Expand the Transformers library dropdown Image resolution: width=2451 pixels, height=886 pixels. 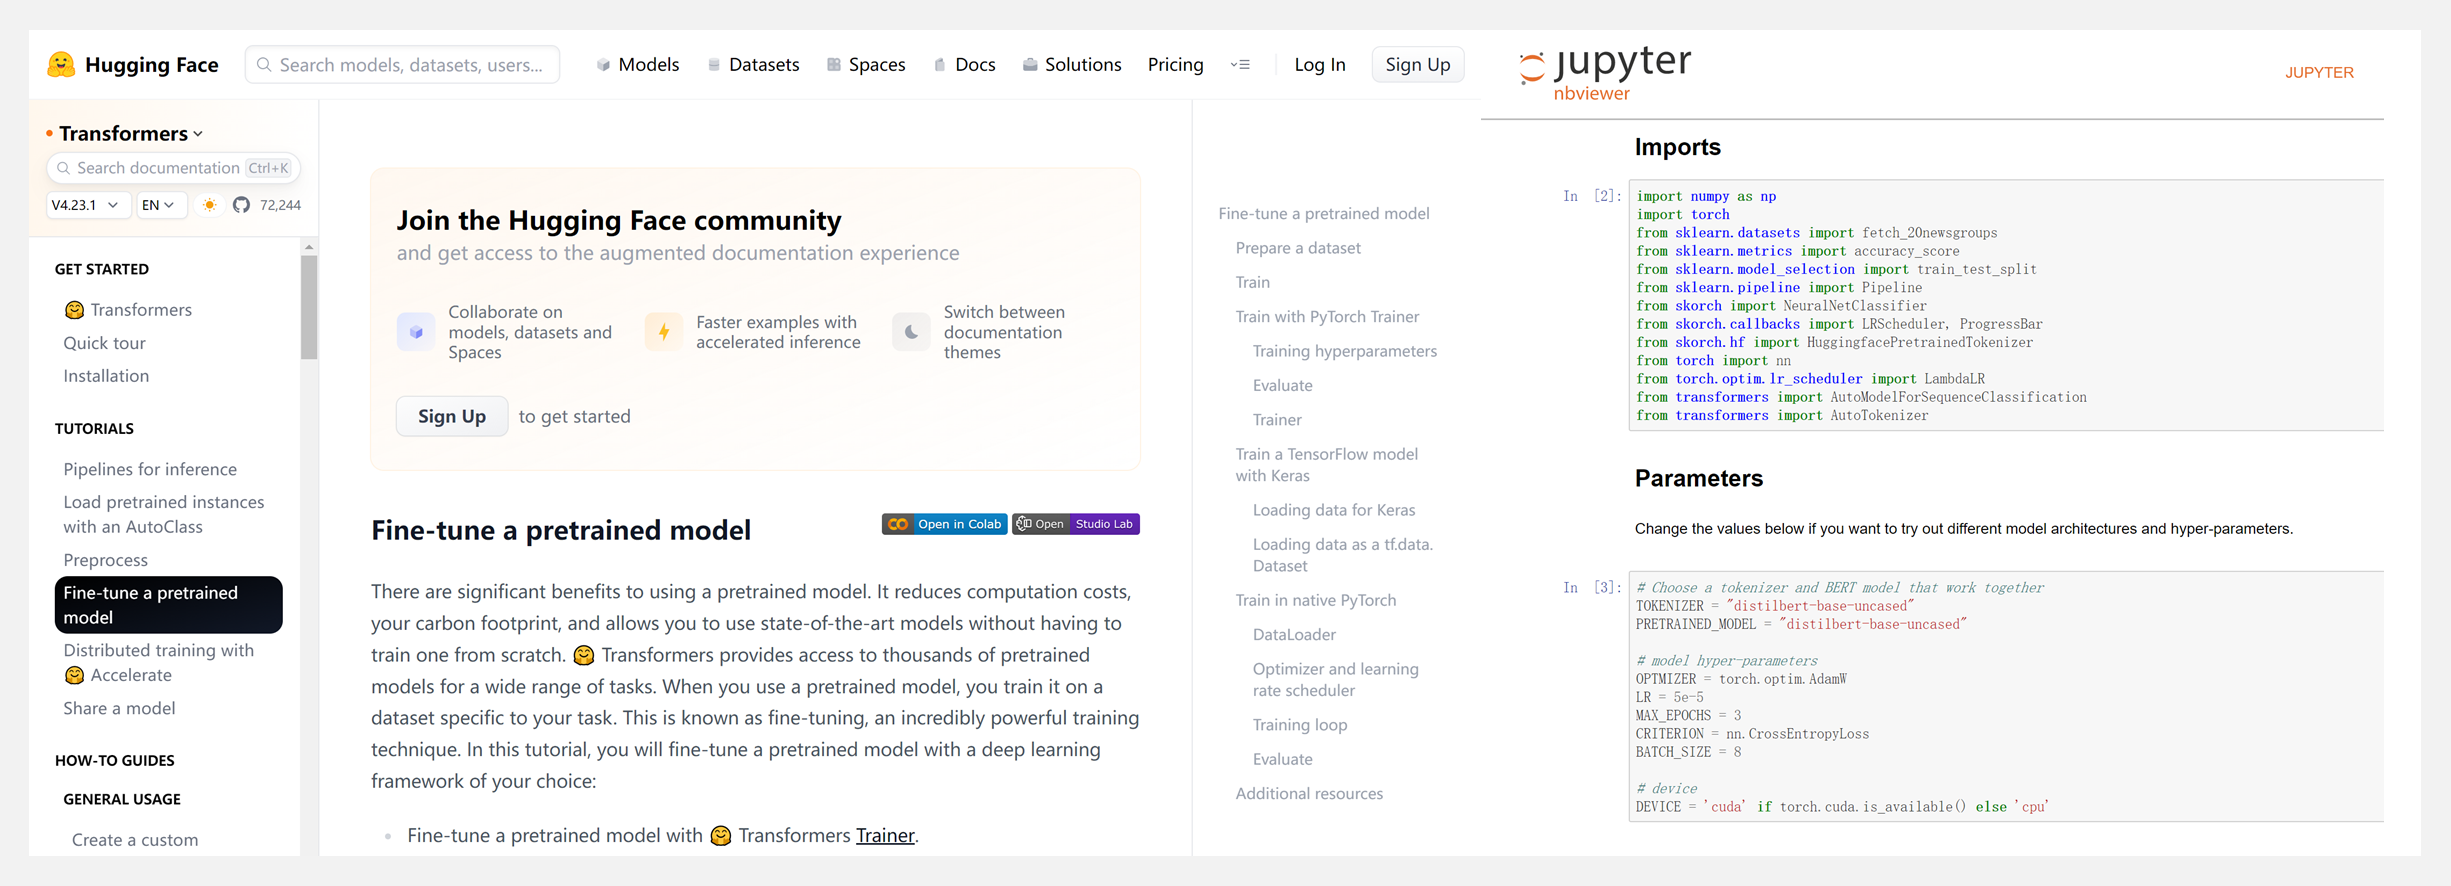(131, 134)
